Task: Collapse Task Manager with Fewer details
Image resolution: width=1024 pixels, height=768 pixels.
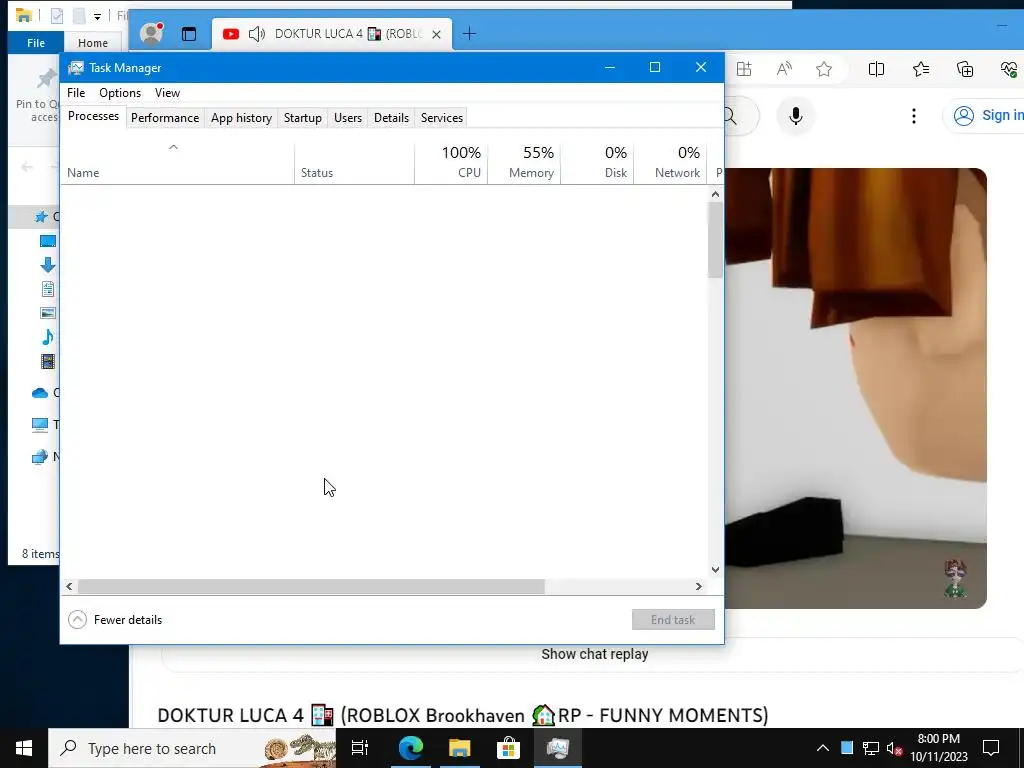Action: point(115,620)
